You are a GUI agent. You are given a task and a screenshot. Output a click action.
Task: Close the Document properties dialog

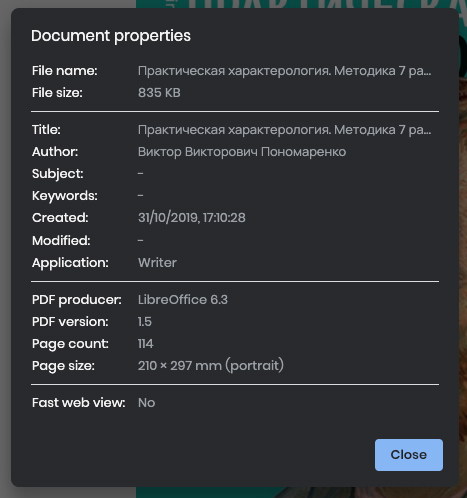point(409,455)
